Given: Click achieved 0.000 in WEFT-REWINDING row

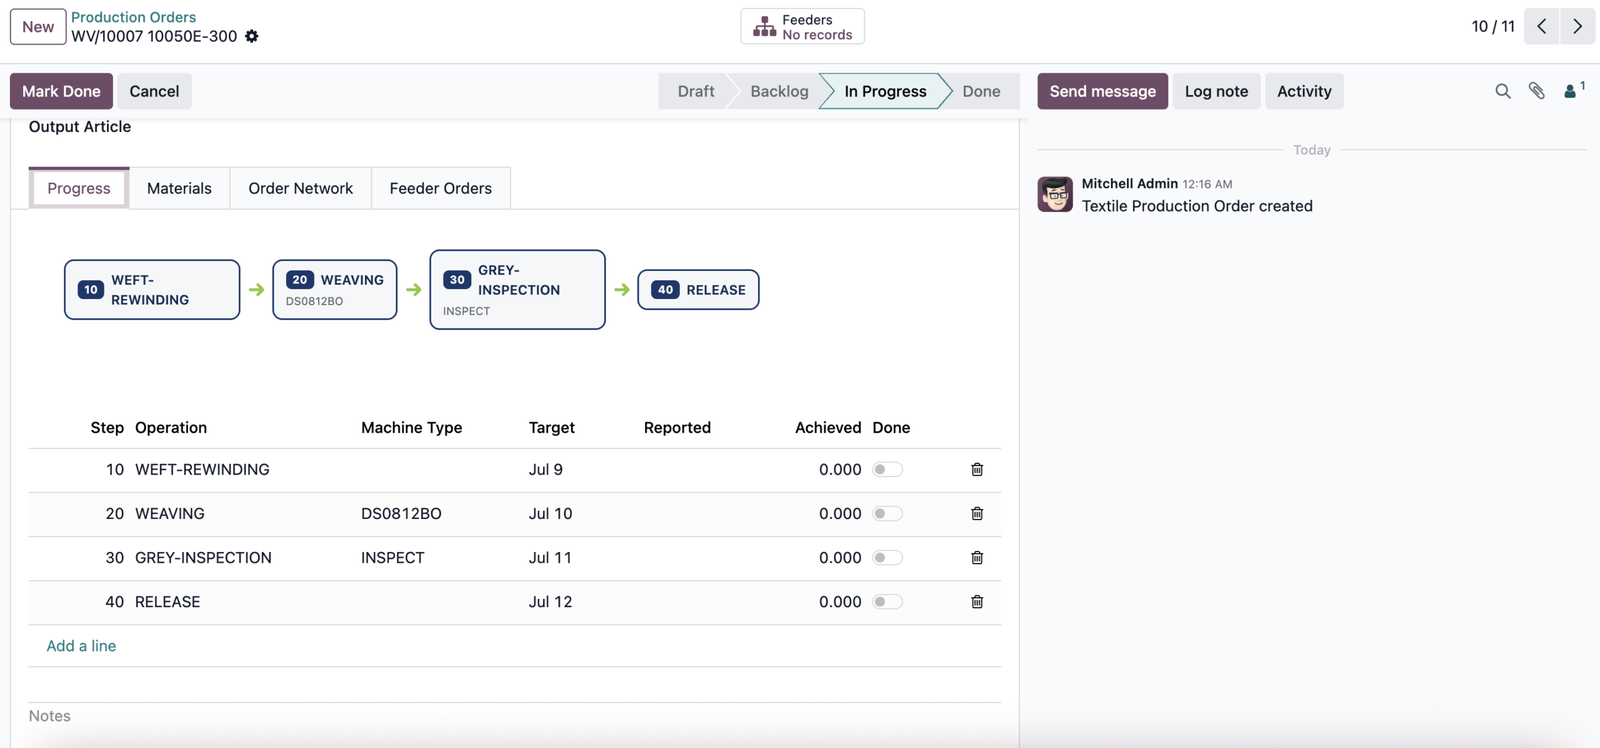Looking at the screenshot, I should tap(840, 470).
